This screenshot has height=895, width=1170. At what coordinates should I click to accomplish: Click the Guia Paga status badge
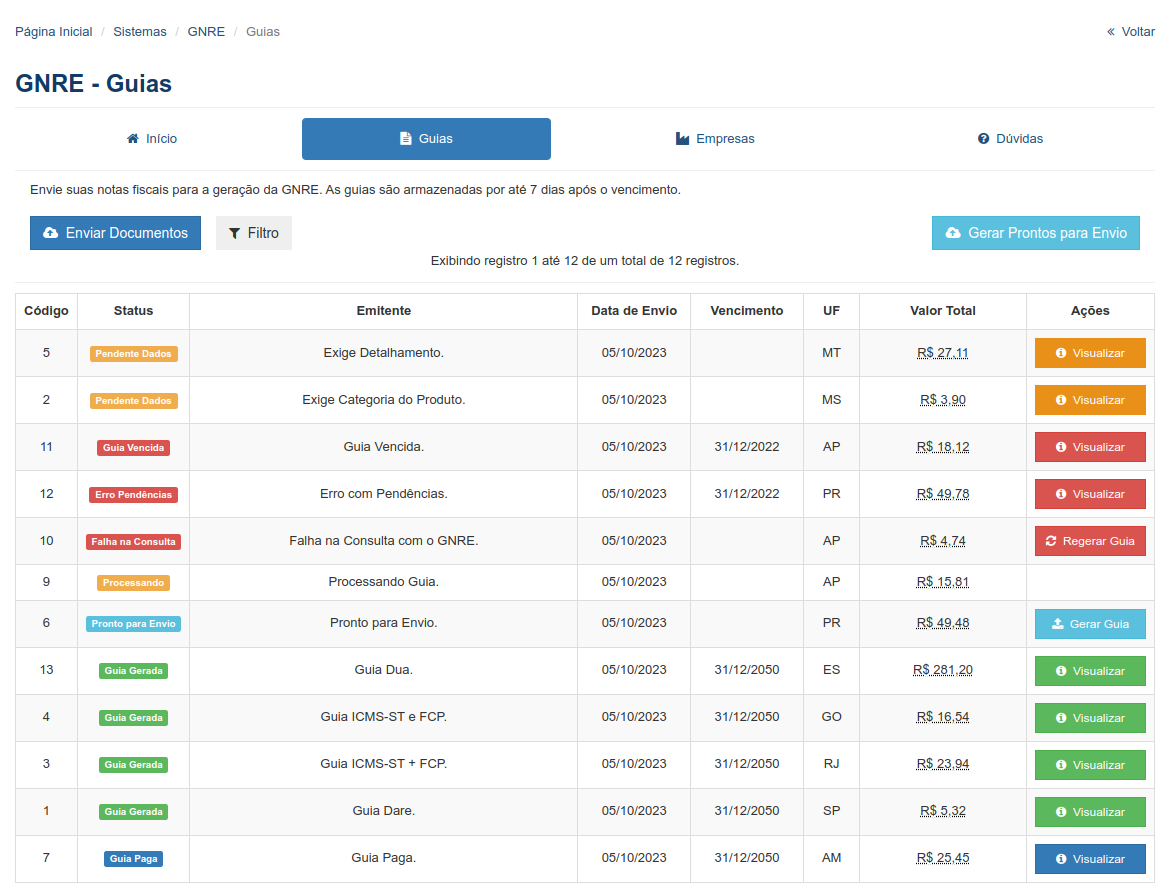[134, 859]
